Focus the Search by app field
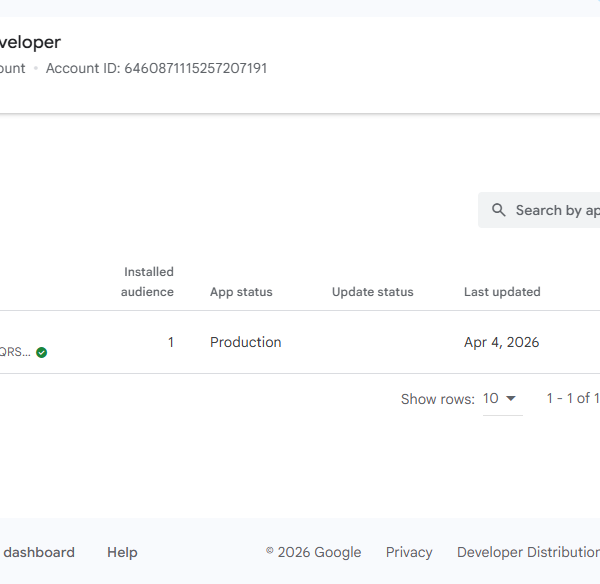 tap(539, 210)
